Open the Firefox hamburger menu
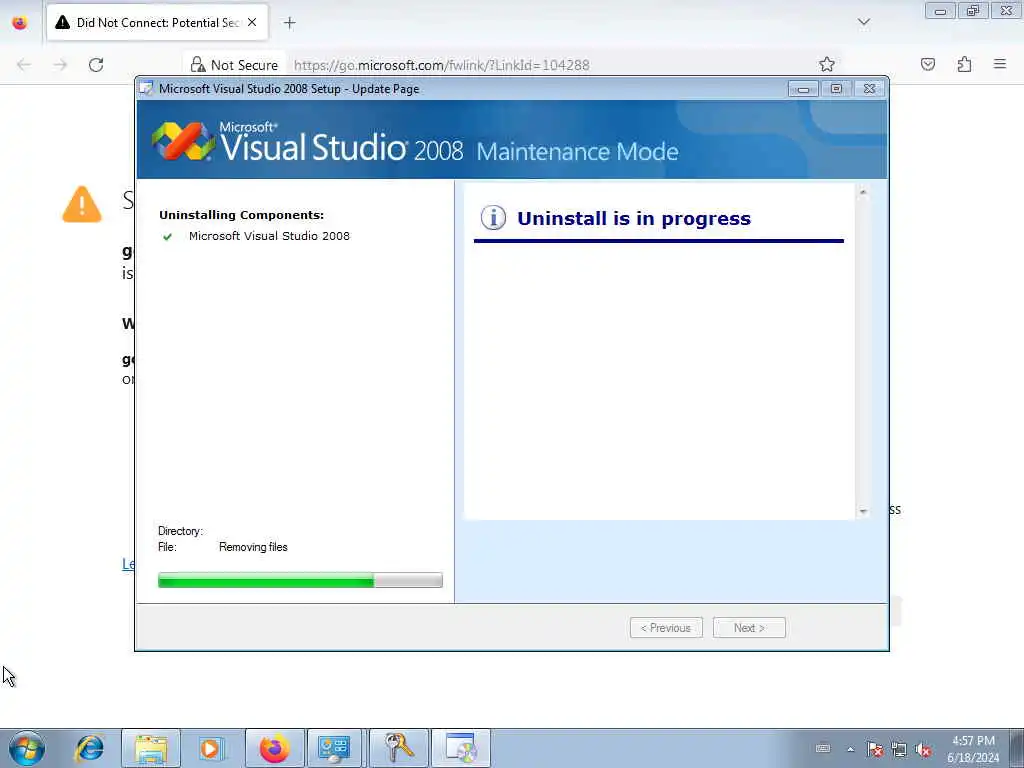This screenshot has width=1024, height=768. coord(1000,64)
